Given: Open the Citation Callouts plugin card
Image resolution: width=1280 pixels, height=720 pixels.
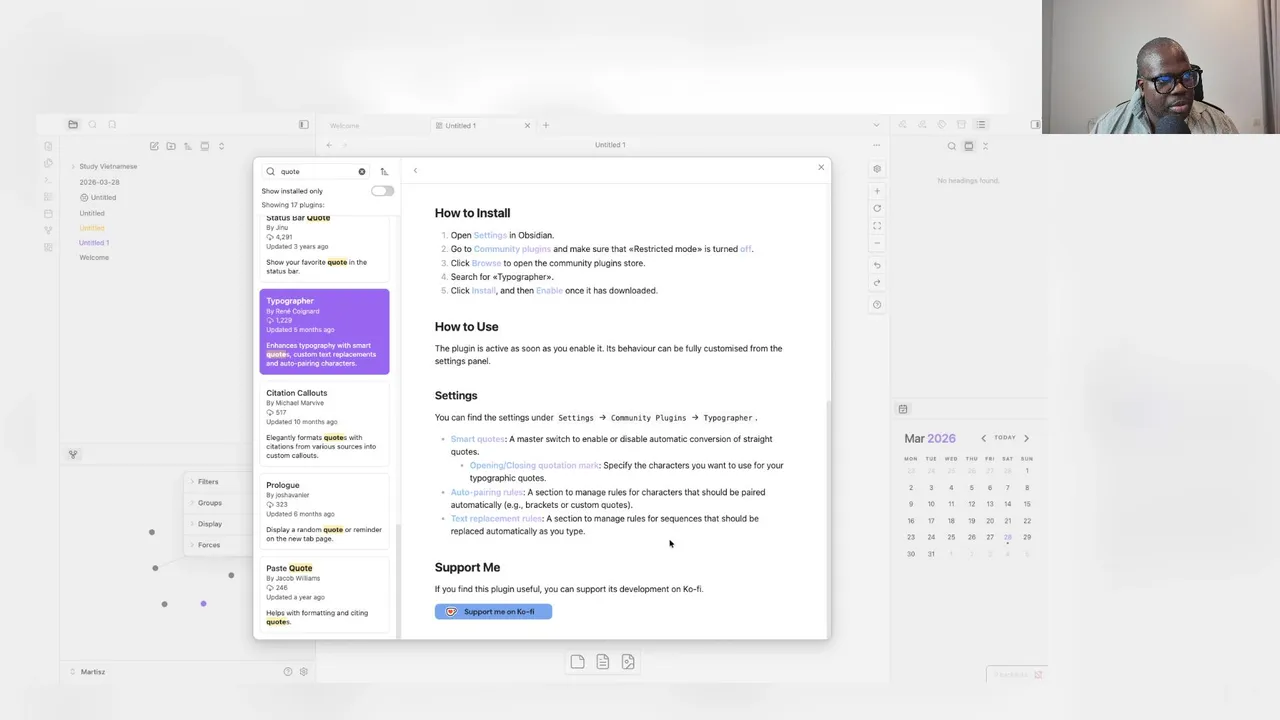Looking at the screenshot, I should [324, 424].
